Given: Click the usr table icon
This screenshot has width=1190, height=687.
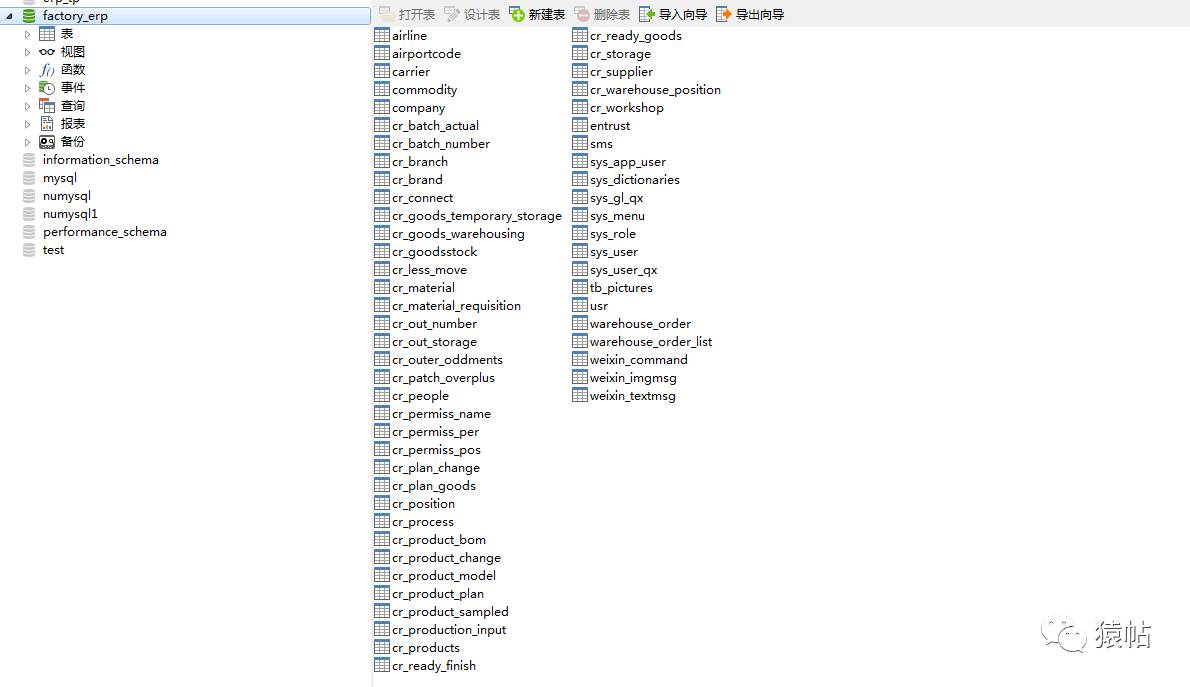Looking at the screenshot, I should [x=580, y=305].
